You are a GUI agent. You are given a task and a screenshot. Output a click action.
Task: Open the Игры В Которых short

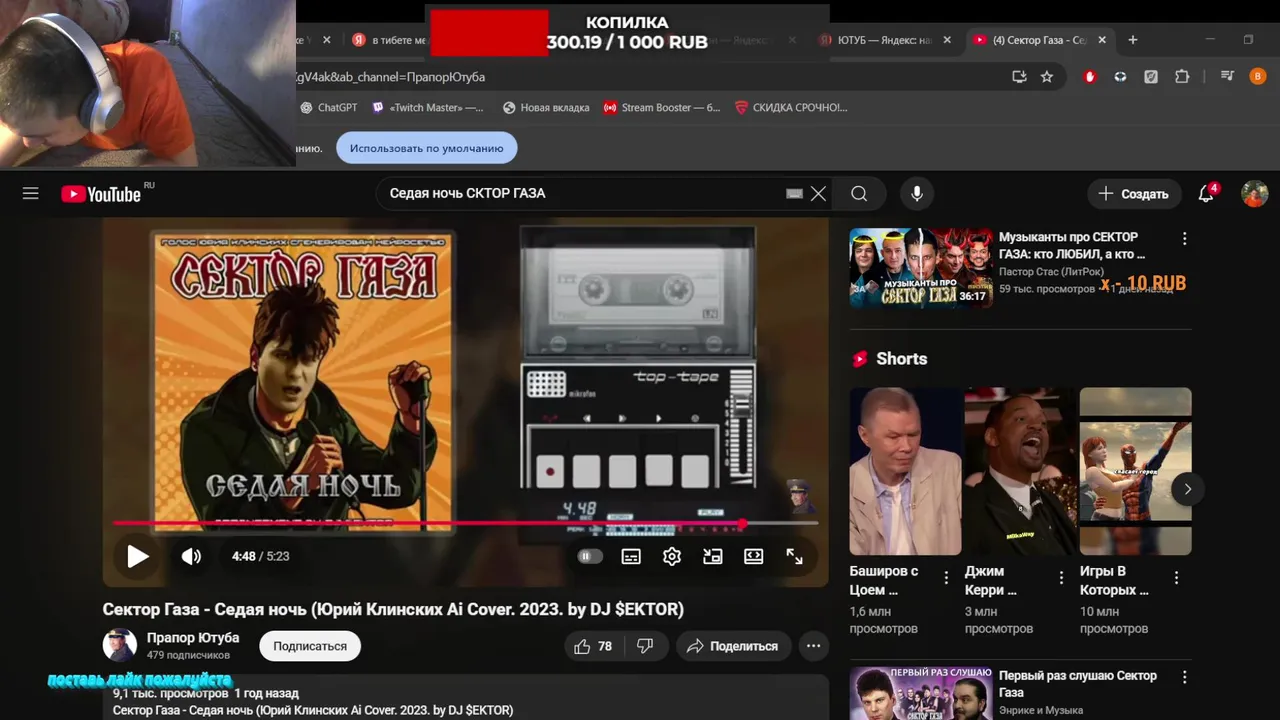click(x=1136, y=471)
